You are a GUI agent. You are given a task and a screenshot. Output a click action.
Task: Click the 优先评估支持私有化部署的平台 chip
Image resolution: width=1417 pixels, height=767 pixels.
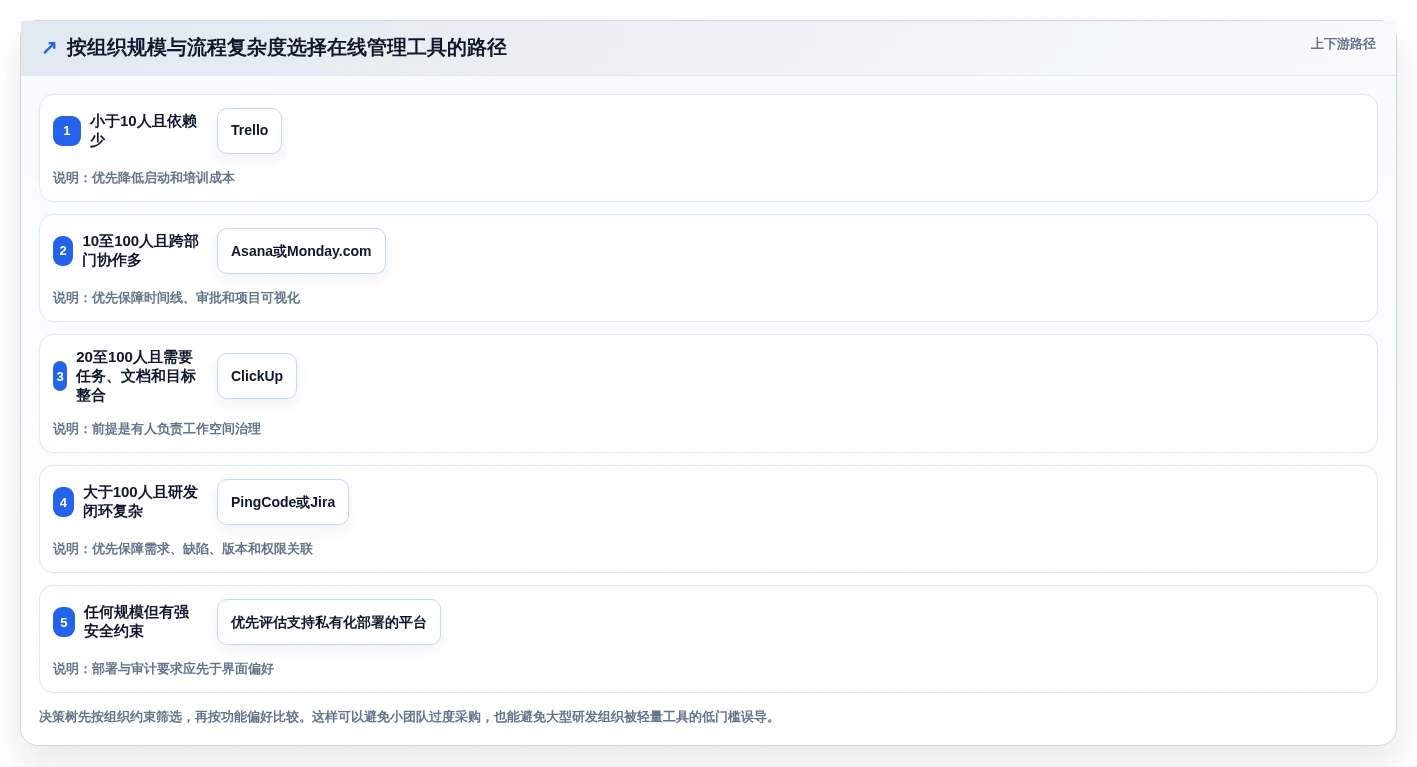pyautogui.click(x=329, y=622)
